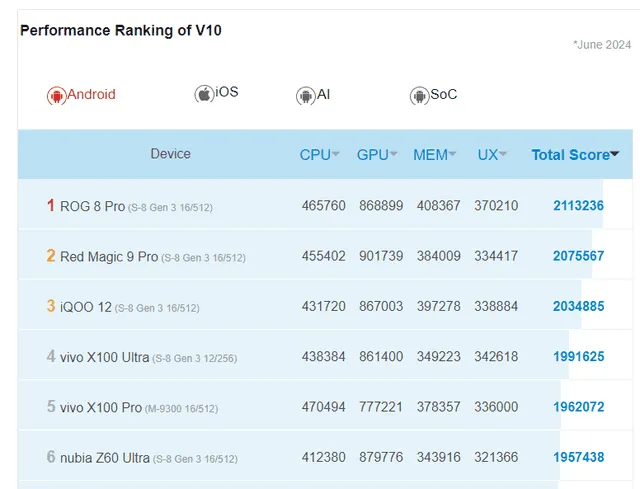Viewport: 640px width, 489px height.
Task: Sort ranking by Total Score arrow
Action: coord(614,155)
